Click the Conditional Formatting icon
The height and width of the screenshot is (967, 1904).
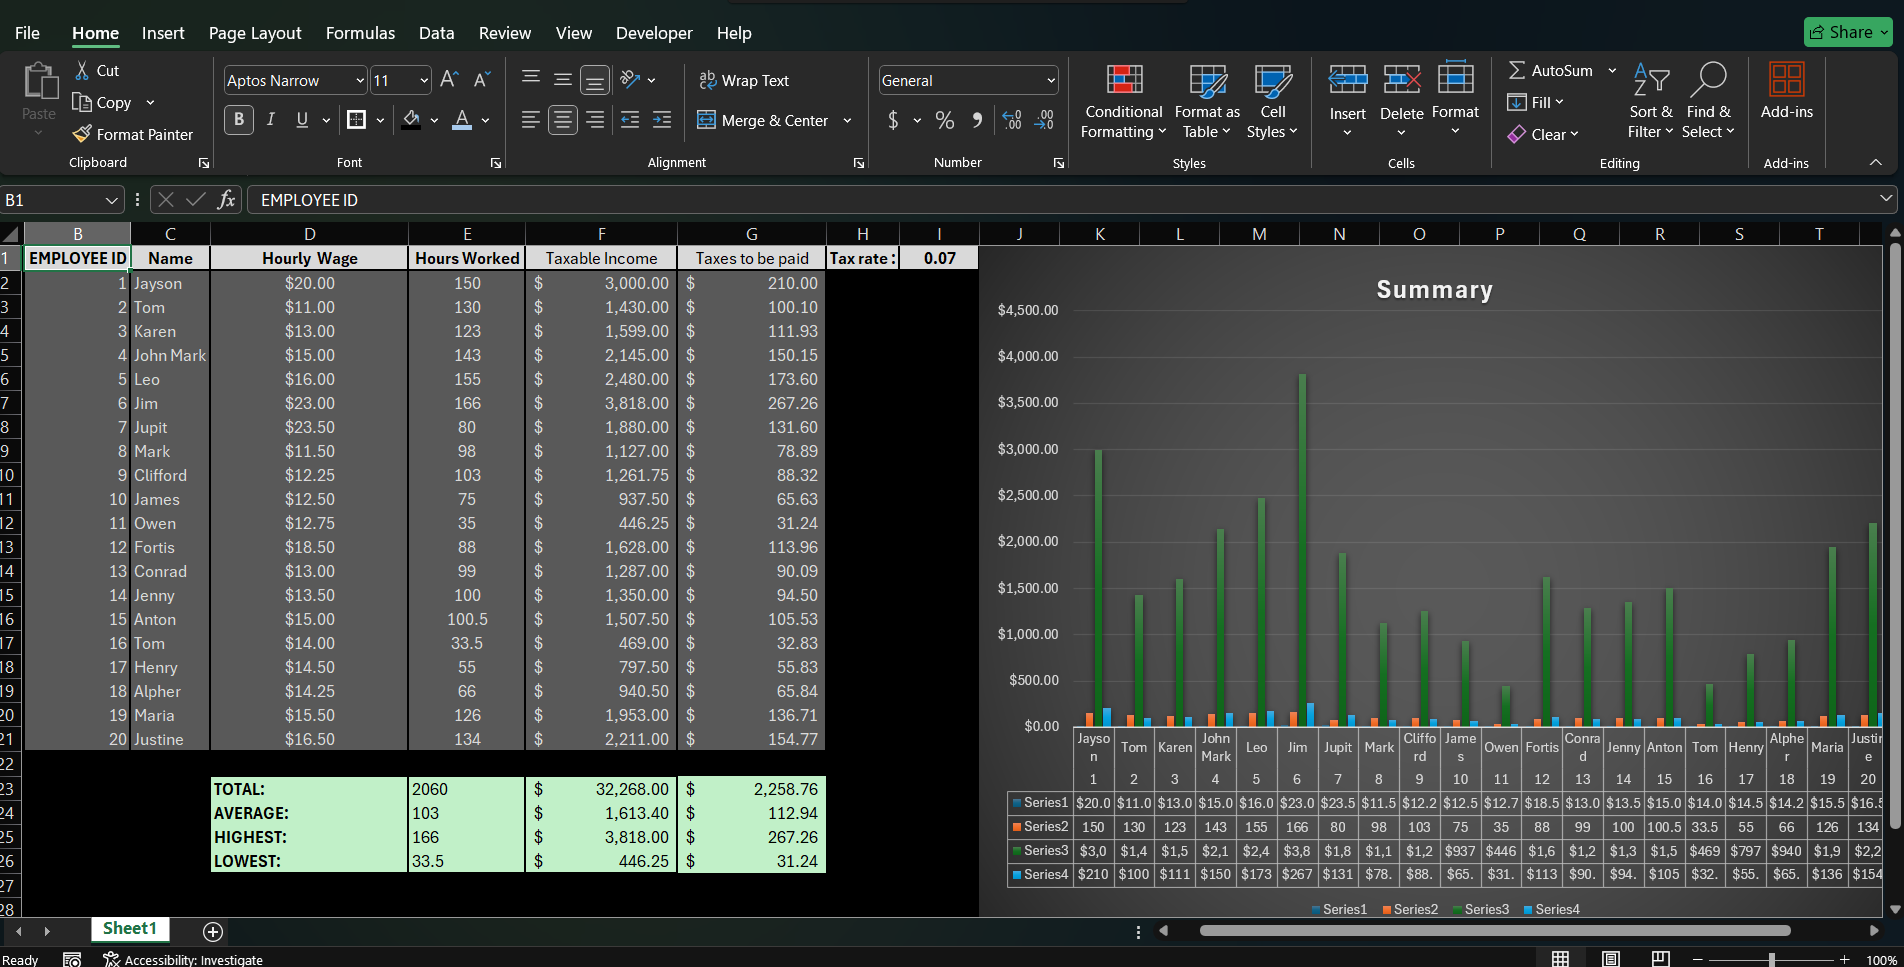1123,81
